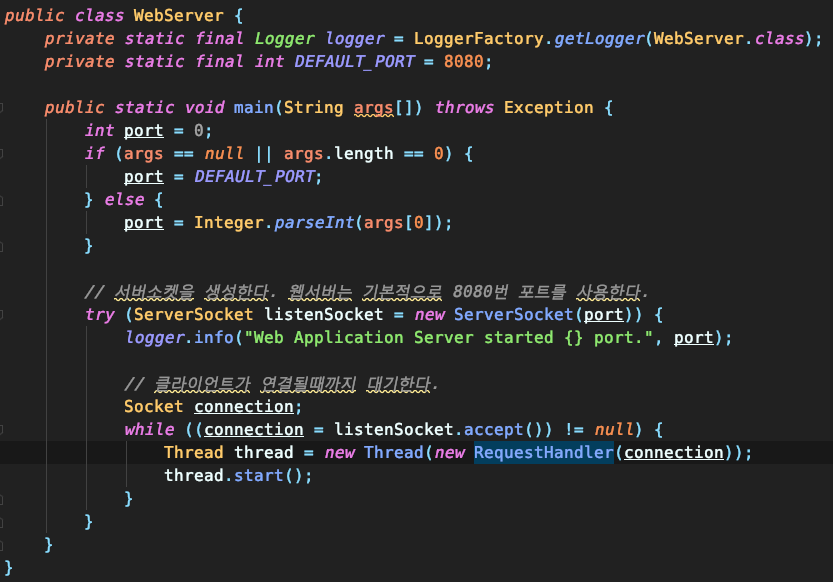Click connection in the "Socket connection;" declaration
Image resolution: width=833 pixels, height=582 pixels.
pyautogui.click(x=244, y=407)
